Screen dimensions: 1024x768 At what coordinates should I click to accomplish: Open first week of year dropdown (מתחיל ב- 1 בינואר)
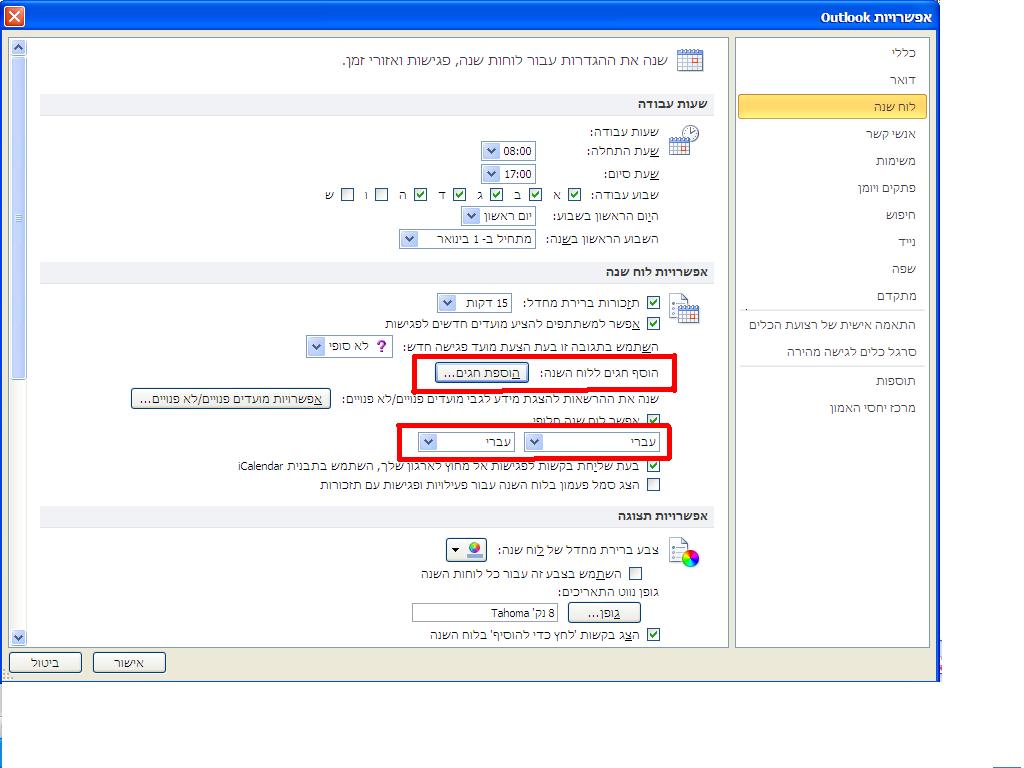[409, 238]
